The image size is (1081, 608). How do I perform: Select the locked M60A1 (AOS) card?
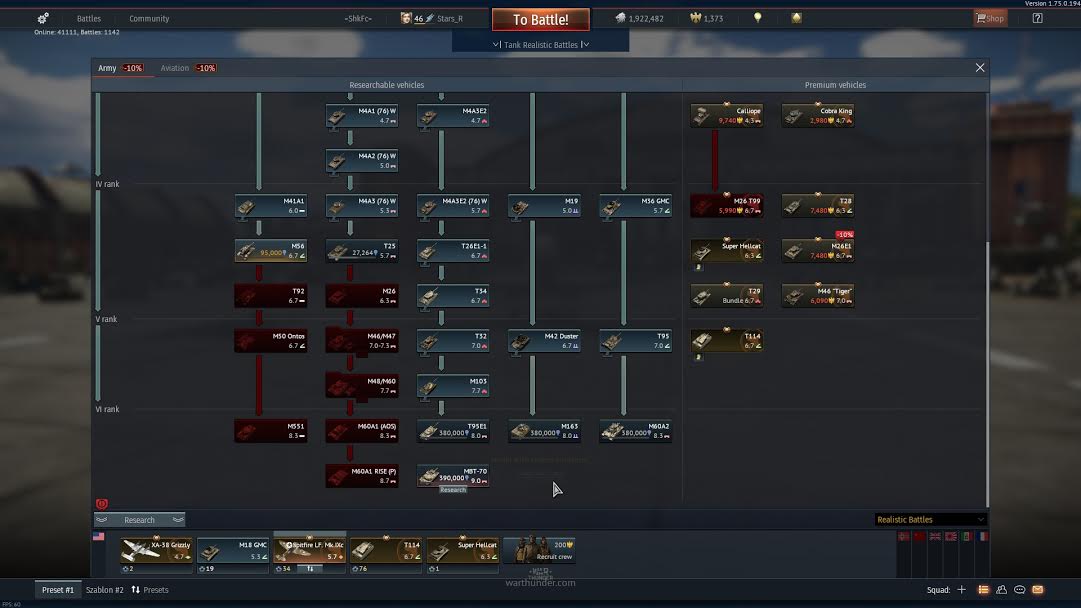coord(361,431)
